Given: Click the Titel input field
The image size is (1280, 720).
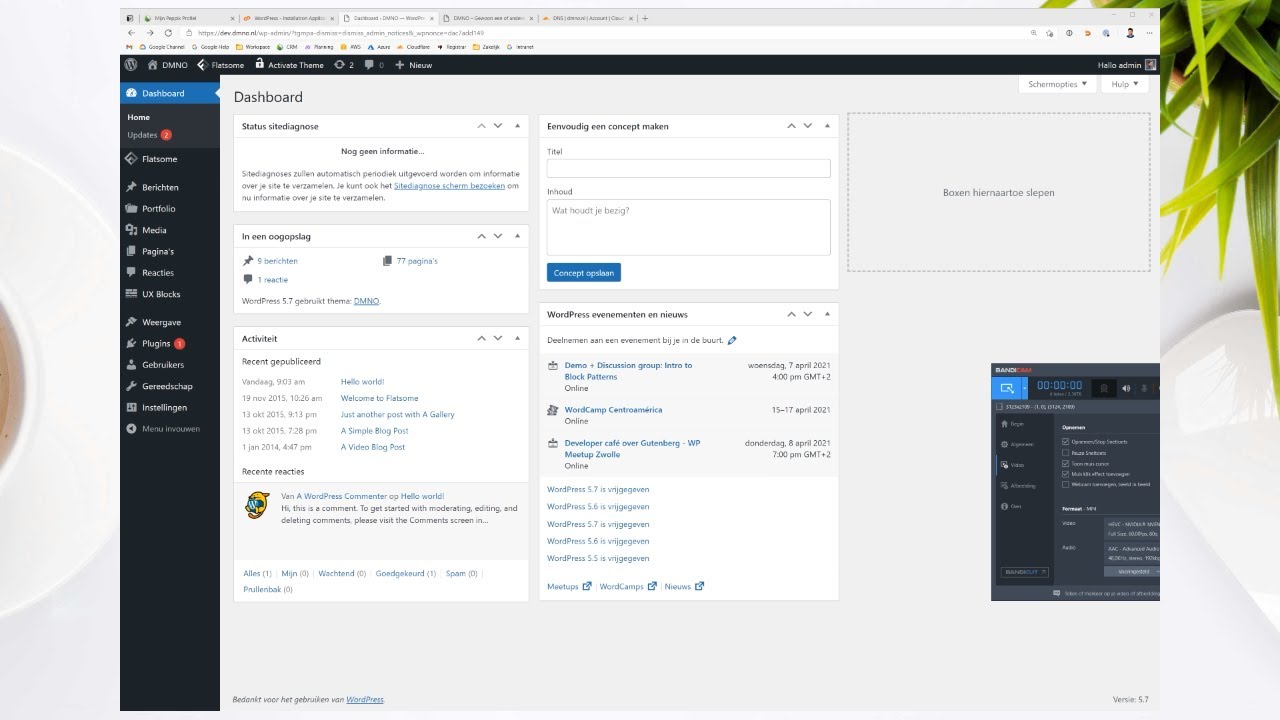Looking at the screenshot, I should coord(689,168).
